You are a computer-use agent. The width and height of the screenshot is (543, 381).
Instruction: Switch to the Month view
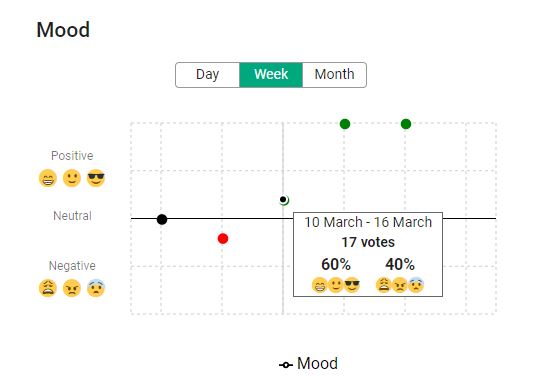[334, 75]
